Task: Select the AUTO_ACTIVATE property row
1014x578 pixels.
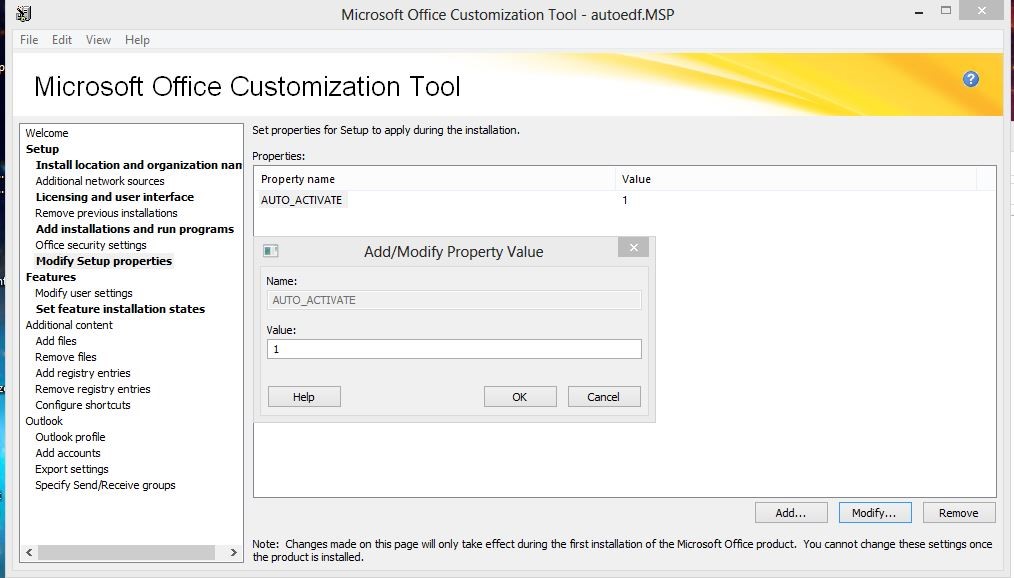Action: (x=625, y=200)
